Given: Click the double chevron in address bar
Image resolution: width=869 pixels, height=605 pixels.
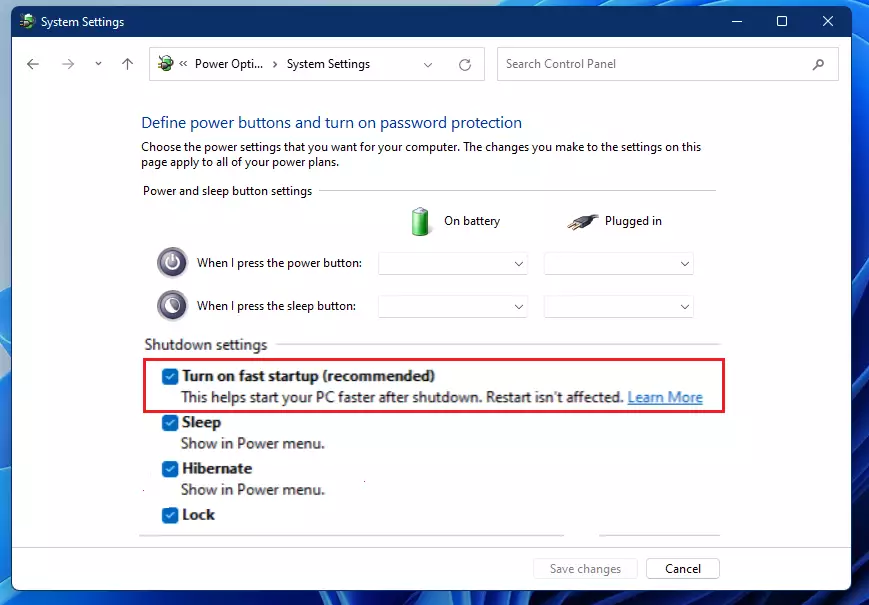Looking at the screenshot, I should pos(183,64).
